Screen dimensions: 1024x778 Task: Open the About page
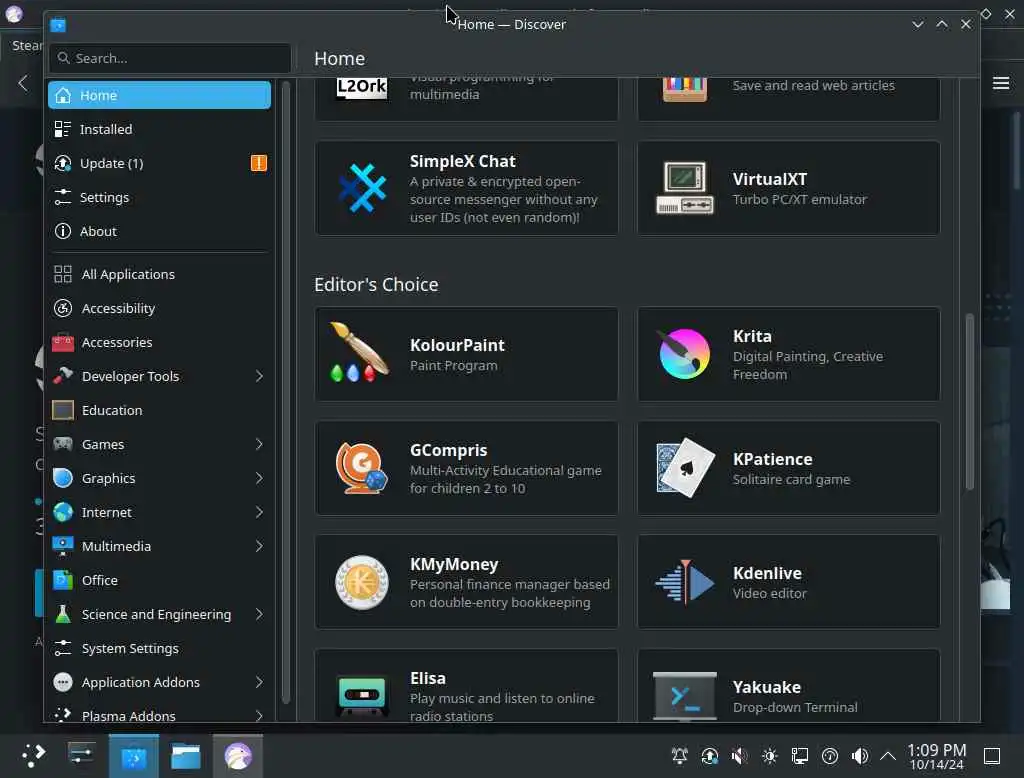coord(159,231)
